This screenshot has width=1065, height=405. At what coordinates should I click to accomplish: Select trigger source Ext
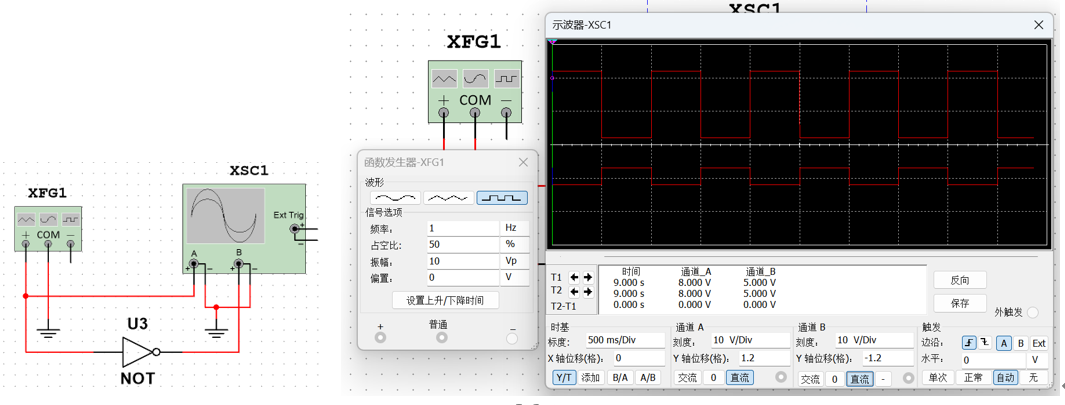click(x=1039, y=342)
